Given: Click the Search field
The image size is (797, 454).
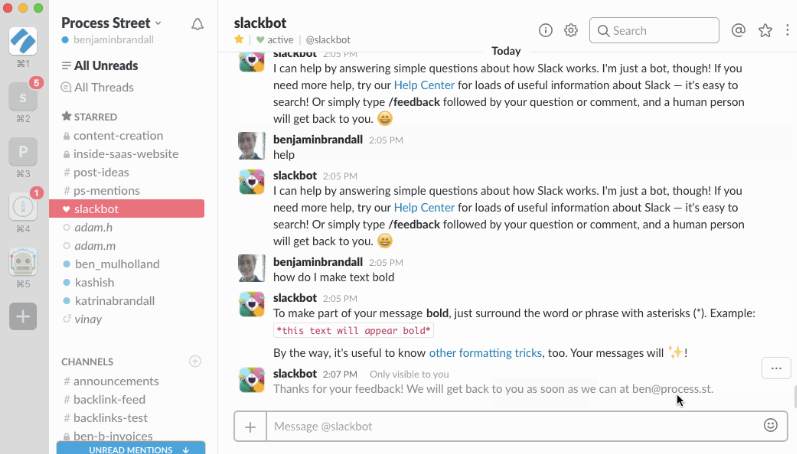Looking at the screenshot, I should pyautogui.click(x=654, y=31).
